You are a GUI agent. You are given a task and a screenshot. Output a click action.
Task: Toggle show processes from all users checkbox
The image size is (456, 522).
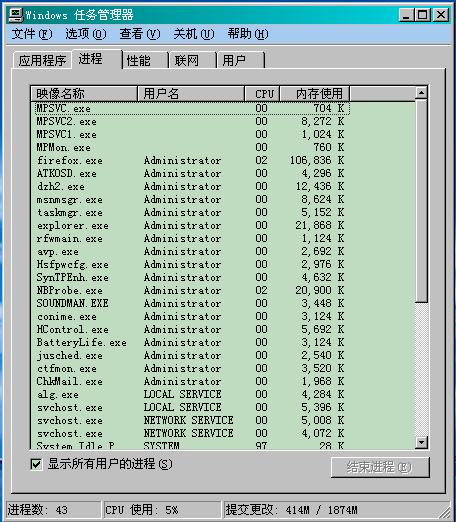pos(36,464)
